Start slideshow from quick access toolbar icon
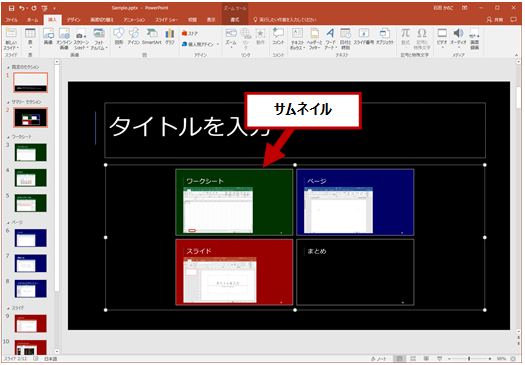The height and width of the screenshot is (365, 525). tap(44, 8)
